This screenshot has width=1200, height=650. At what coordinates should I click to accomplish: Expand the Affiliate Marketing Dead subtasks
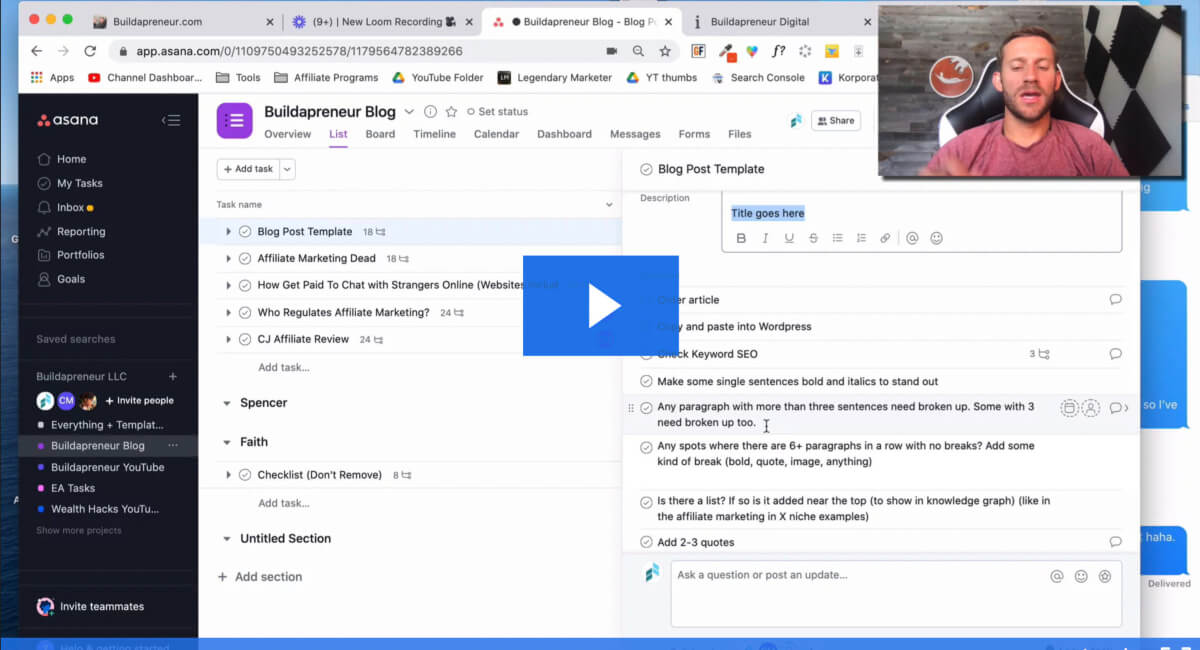[x=229, y=259]
